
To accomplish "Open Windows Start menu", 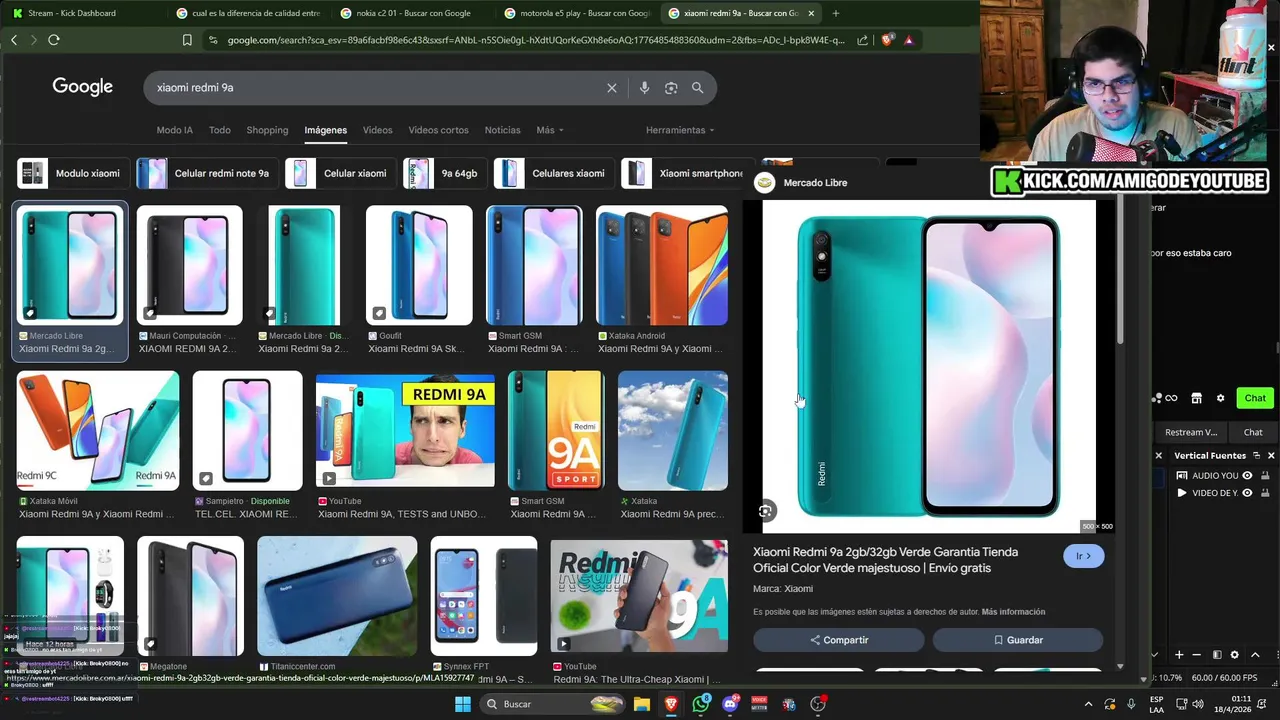I will pyautogui.click(x=462, y=704).
